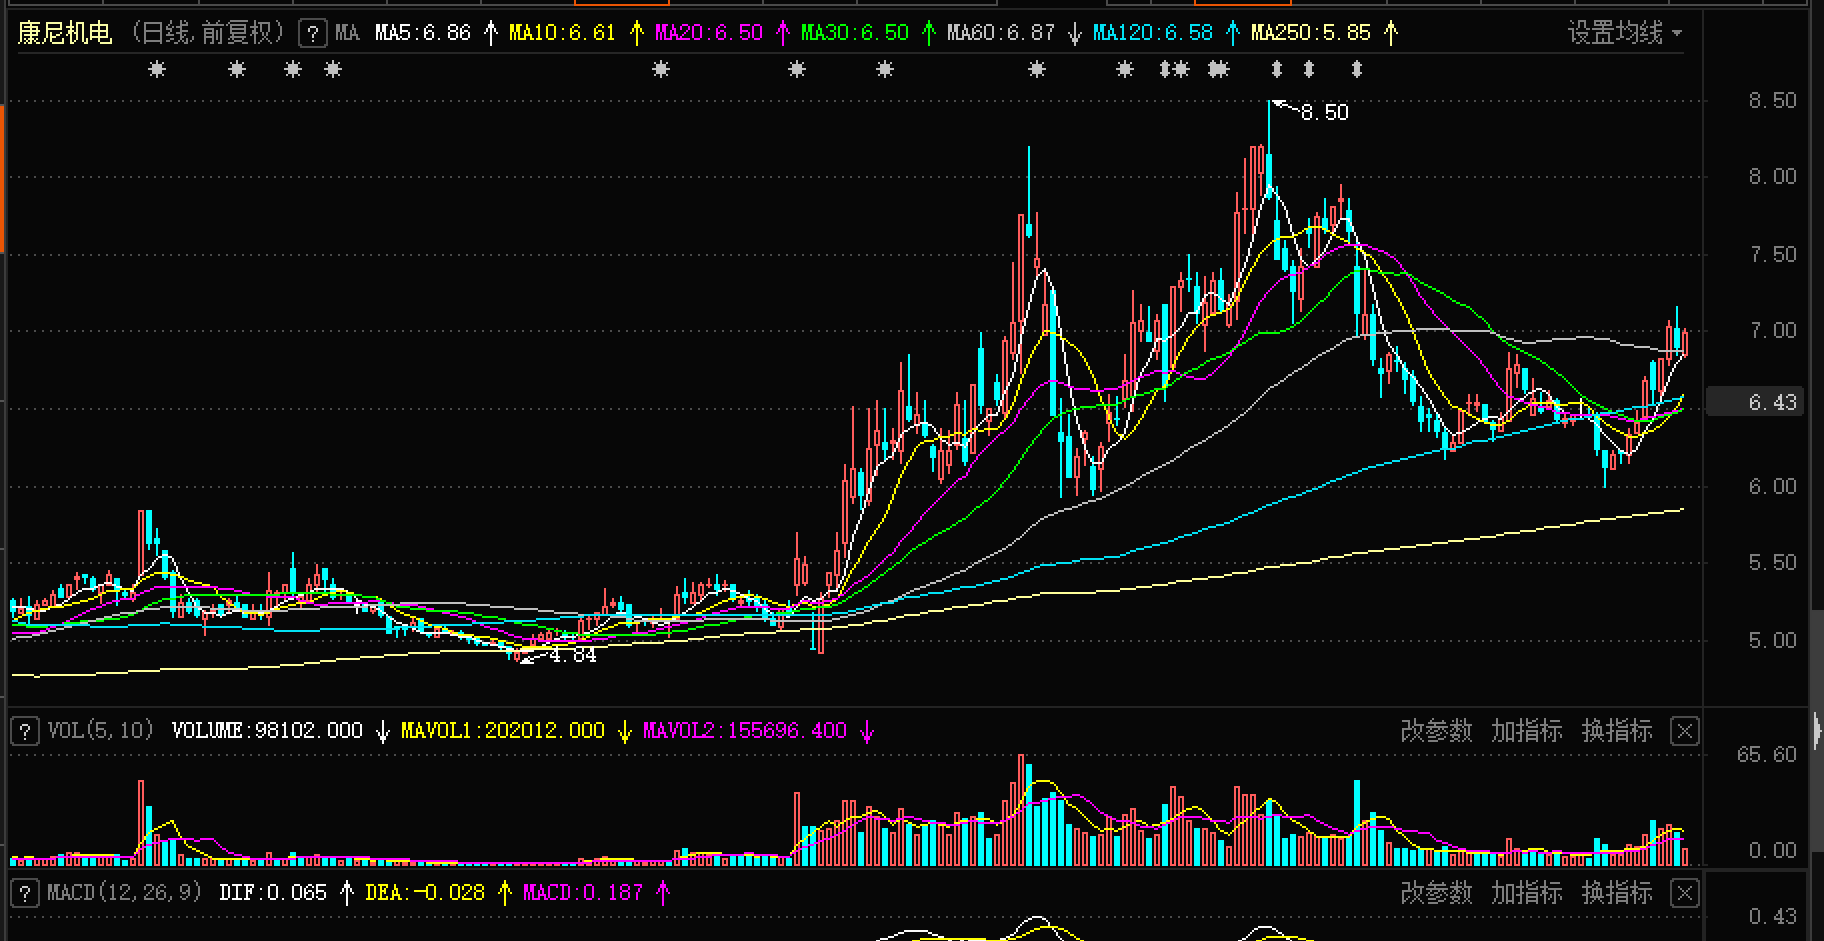Select the stock name 康尼机电
This screenshot has height=941, width=1824.
point(65,34)
